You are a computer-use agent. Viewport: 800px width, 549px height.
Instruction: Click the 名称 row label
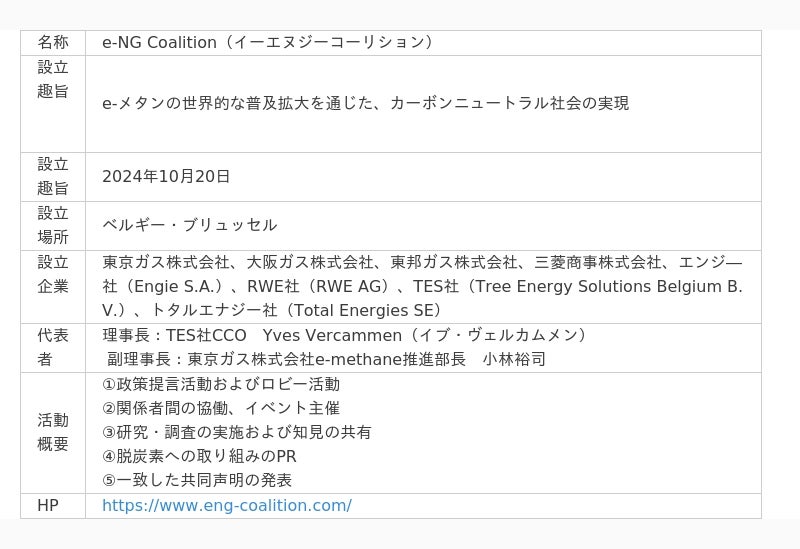(x=53, y=43)
